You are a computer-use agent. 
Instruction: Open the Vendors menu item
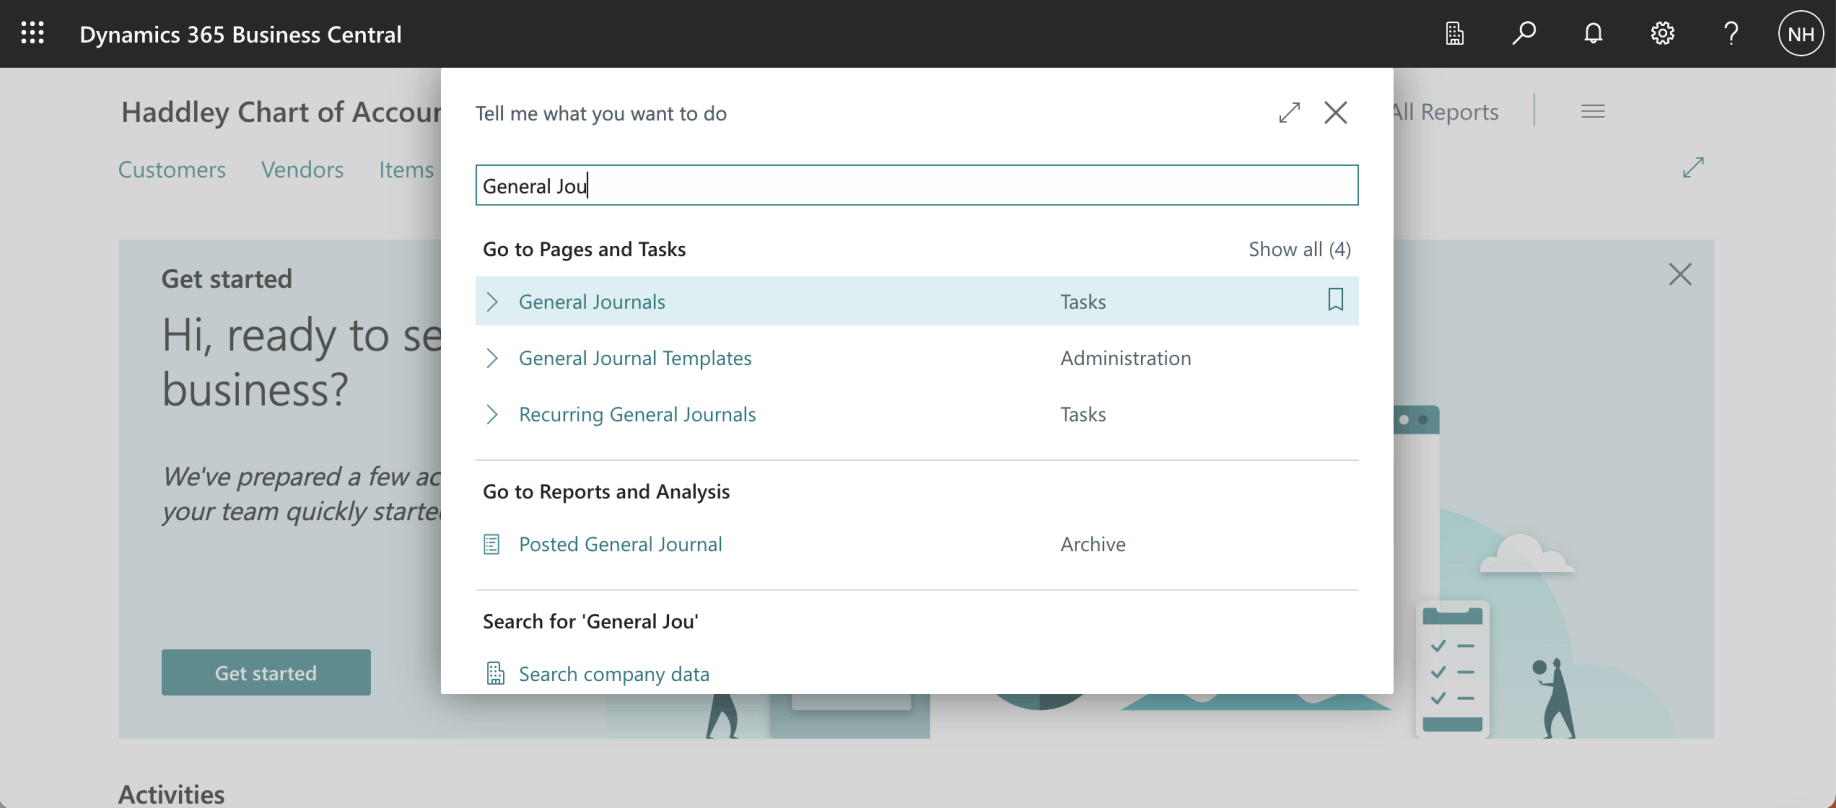click(x=302, y=170)
